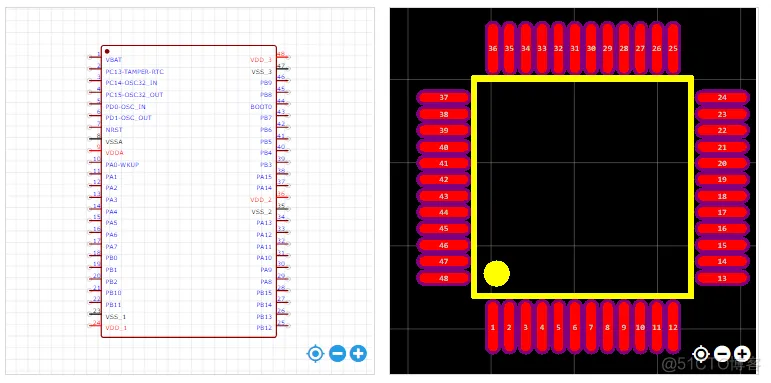Viewport: 771px width, 383px height.
Task: Select the PC15-OSC32_OUT pin label
Action: [x=134, y=94]
